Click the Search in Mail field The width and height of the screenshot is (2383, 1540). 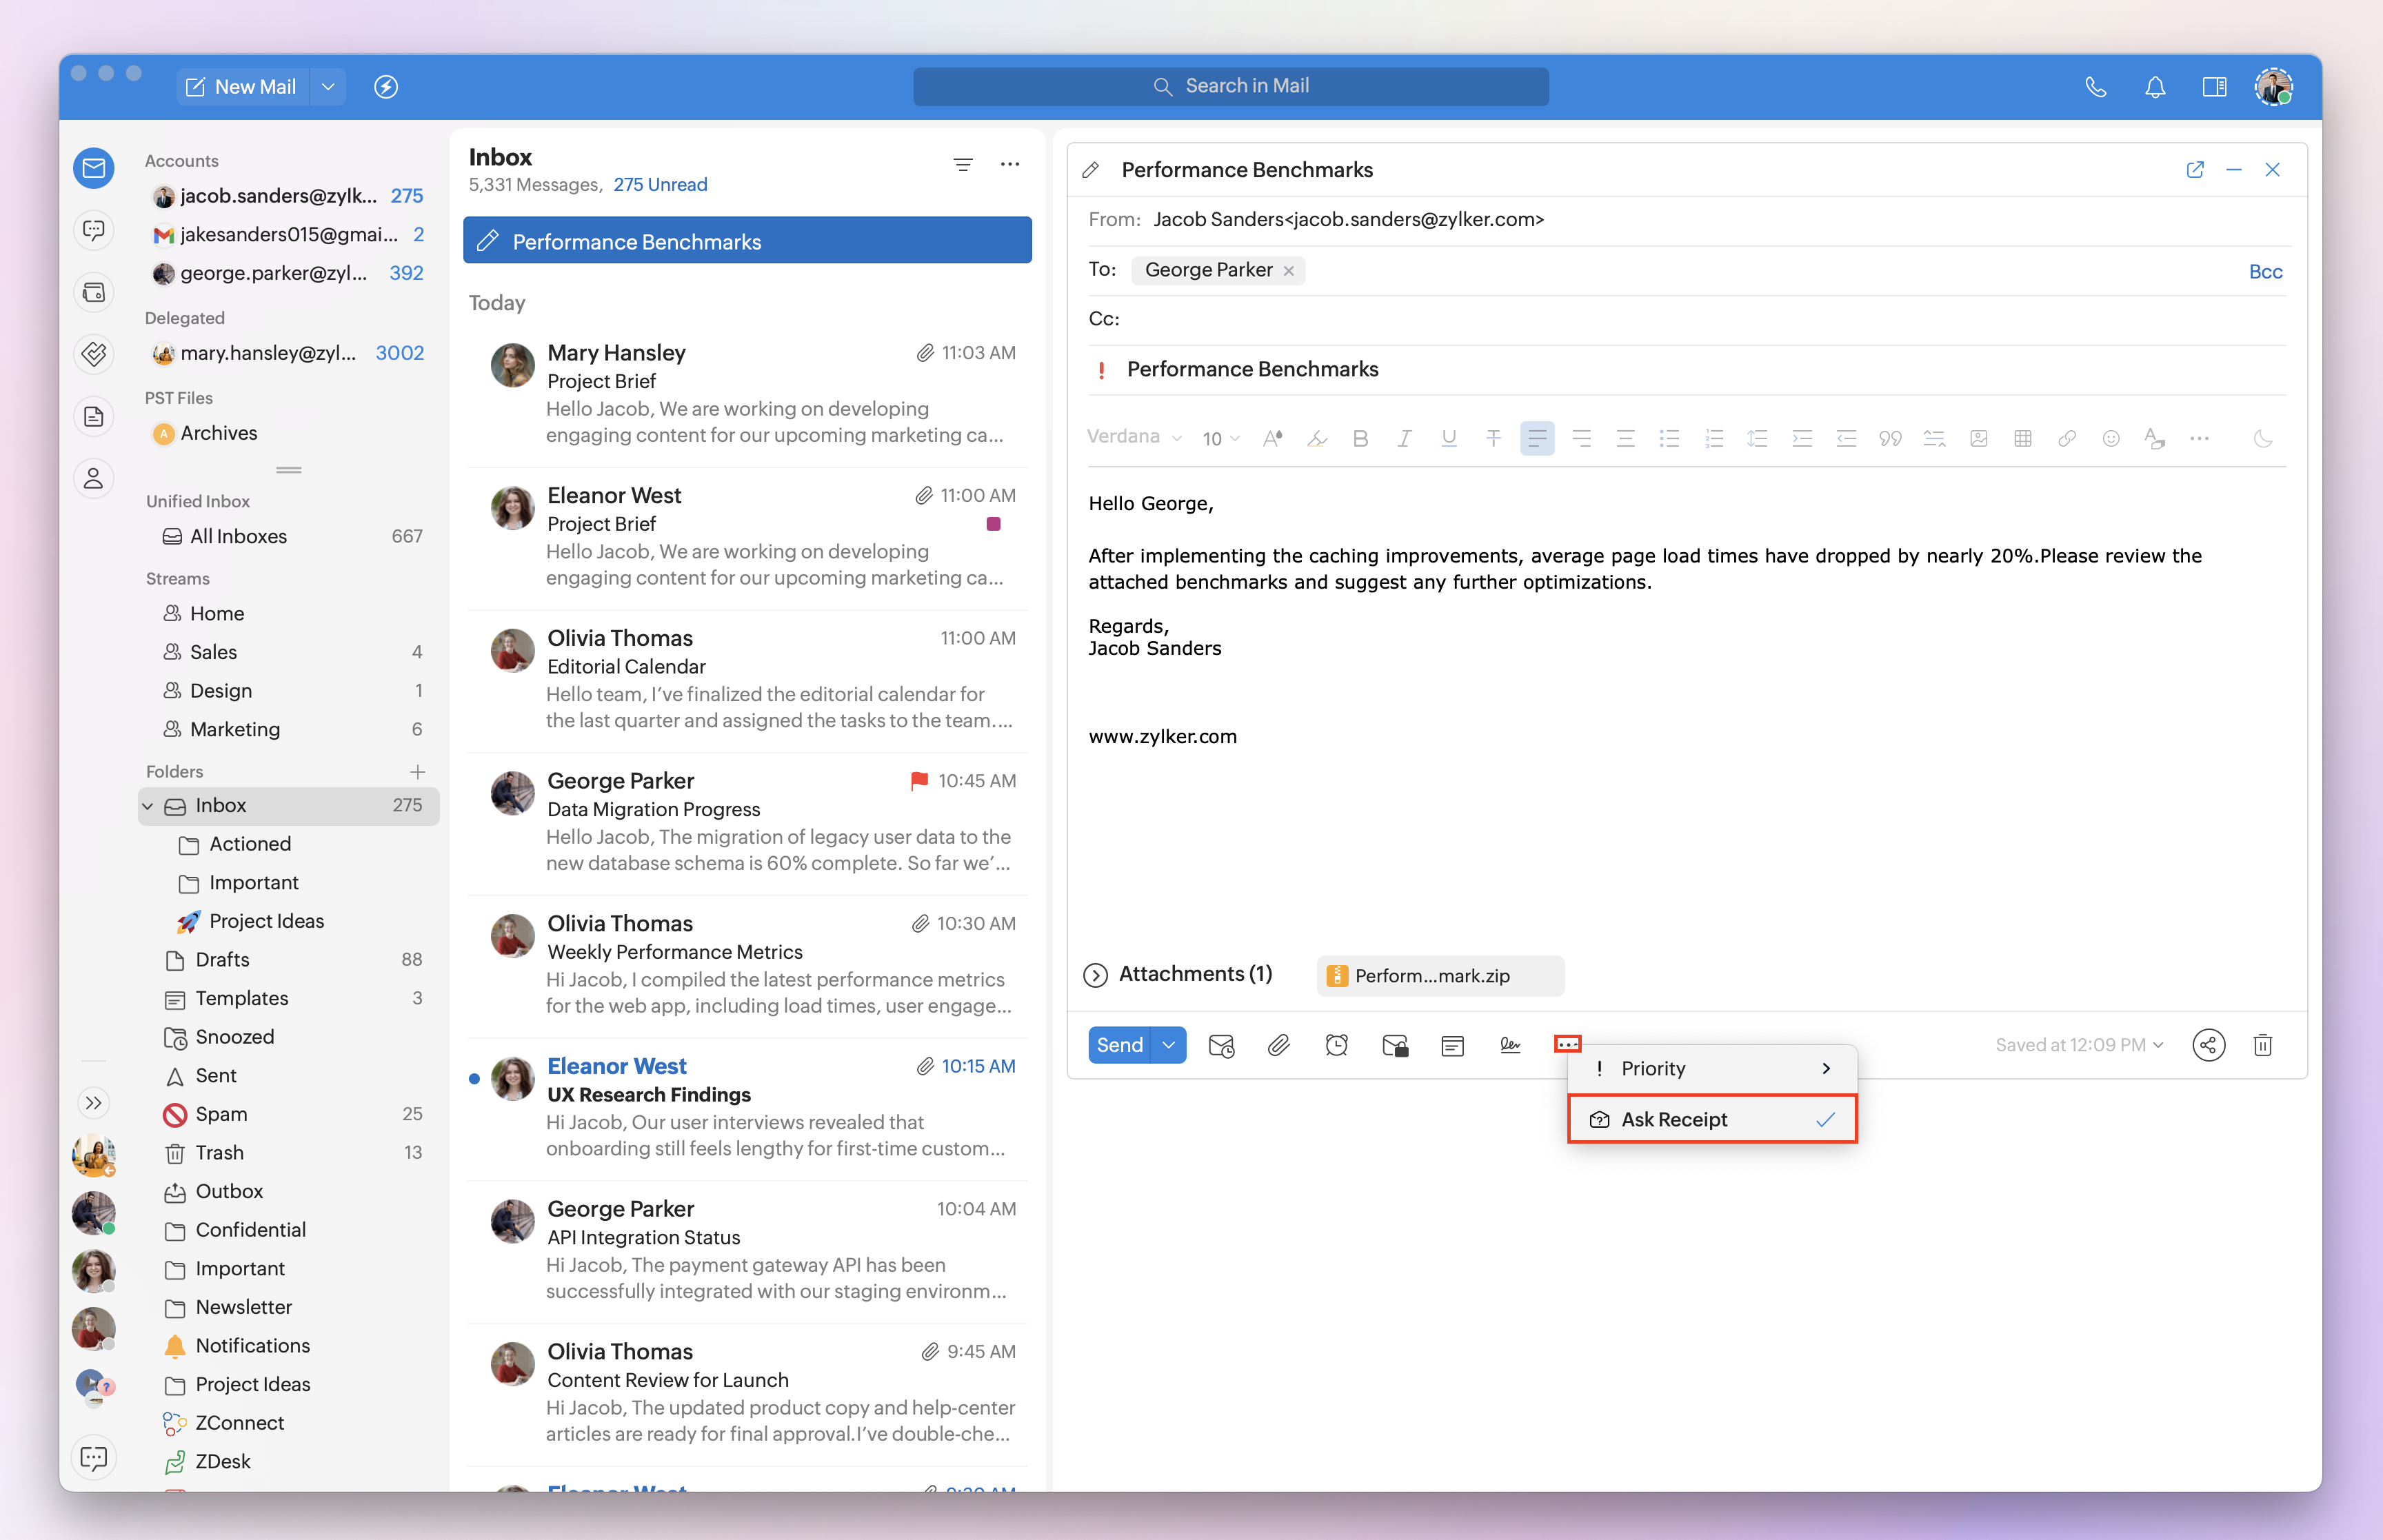coord(1230,87)
